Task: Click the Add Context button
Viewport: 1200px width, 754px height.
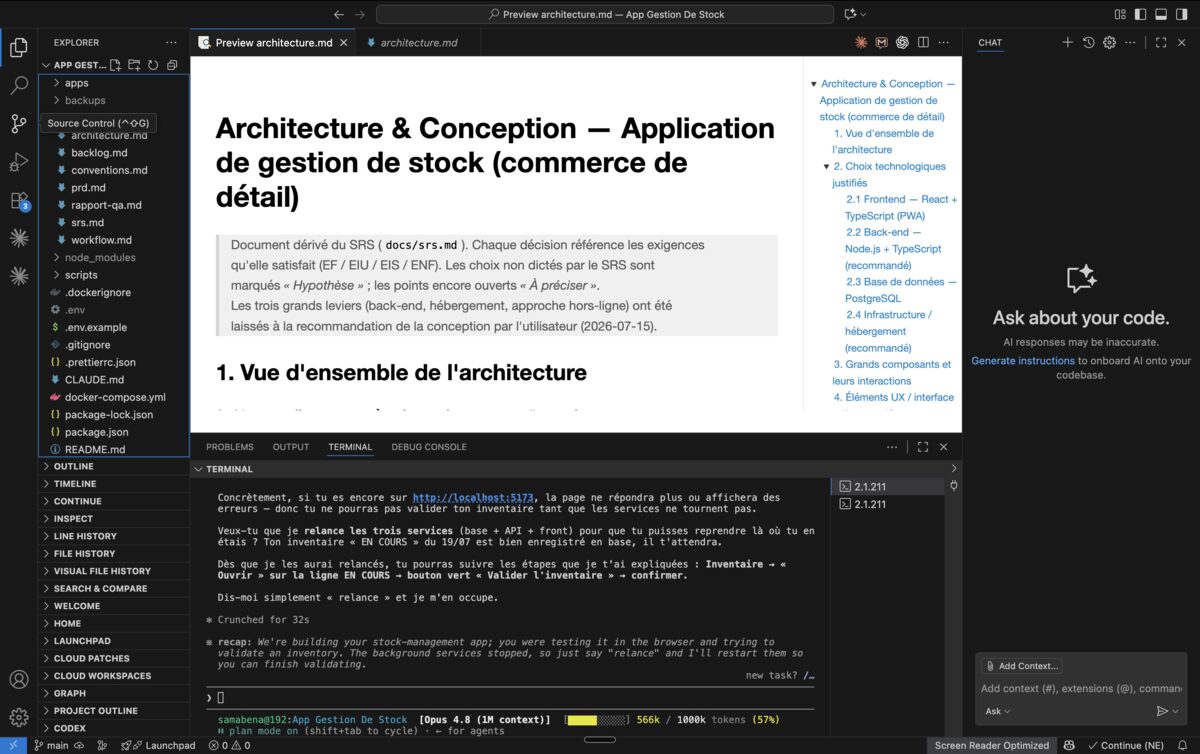Action: click(x=1021, y=666)
